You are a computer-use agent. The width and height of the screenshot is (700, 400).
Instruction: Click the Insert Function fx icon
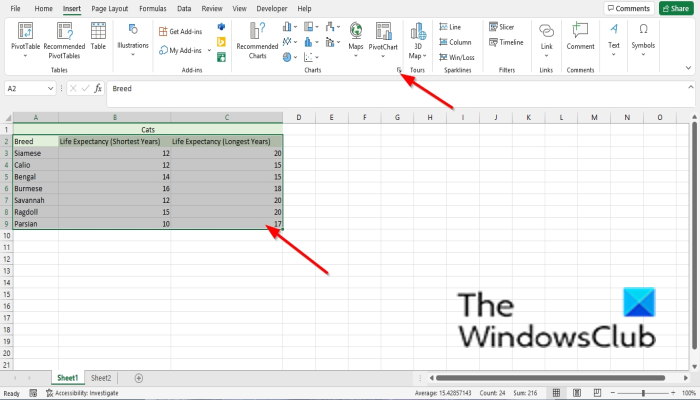tap(98, 88)
